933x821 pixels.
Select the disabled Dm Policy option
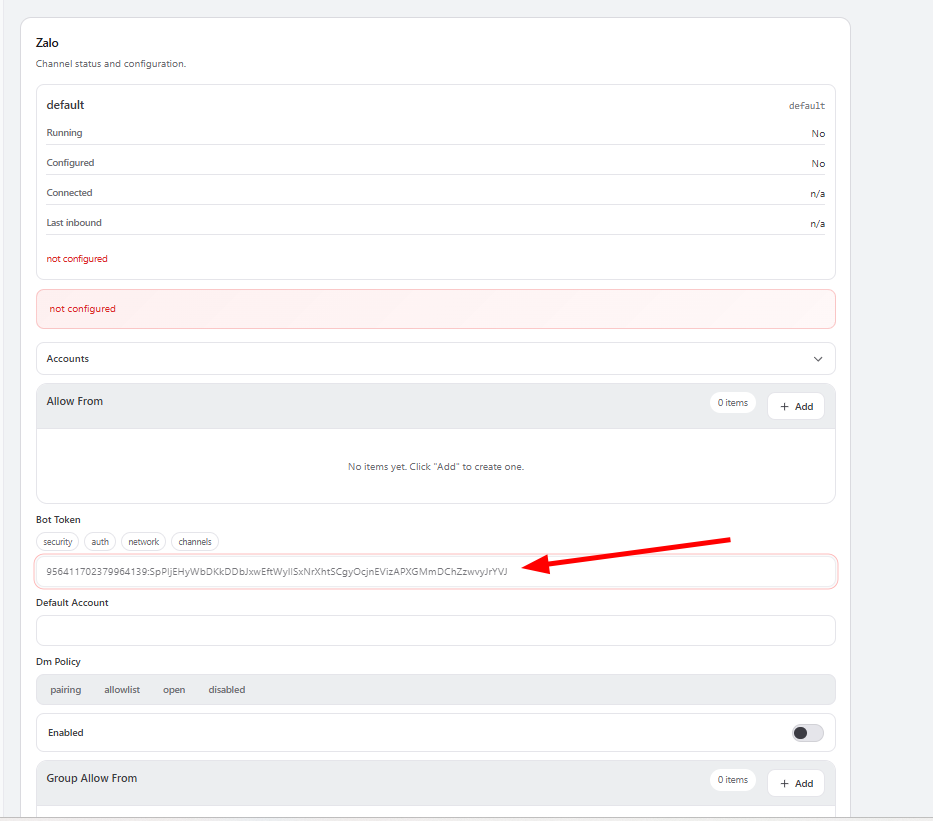click(227, 690)
